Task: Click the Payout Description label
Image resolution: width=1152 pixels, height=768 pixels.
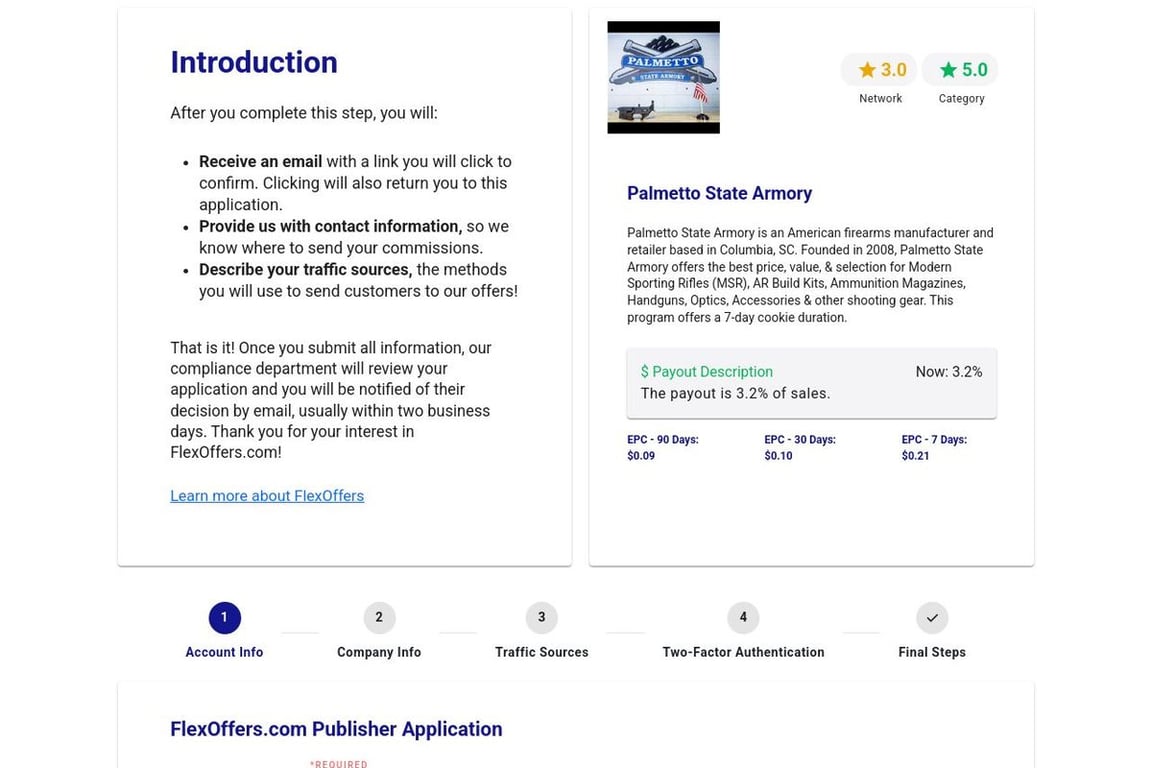Action: (707, 372)
